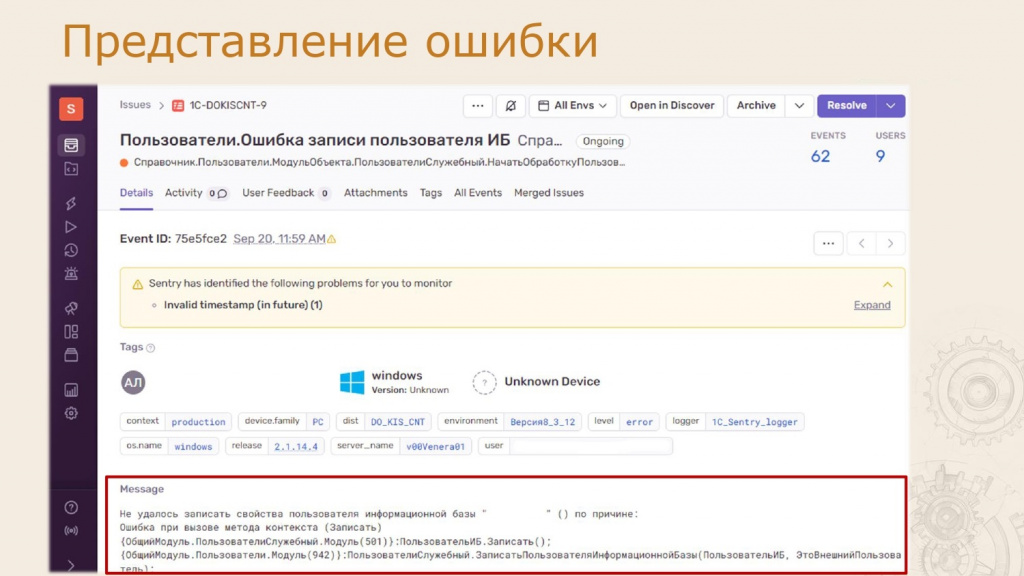Click the 1C-DOKISCNT-9 issue ID
This screenshot has width=1024, height=576.
coord(228,105)
